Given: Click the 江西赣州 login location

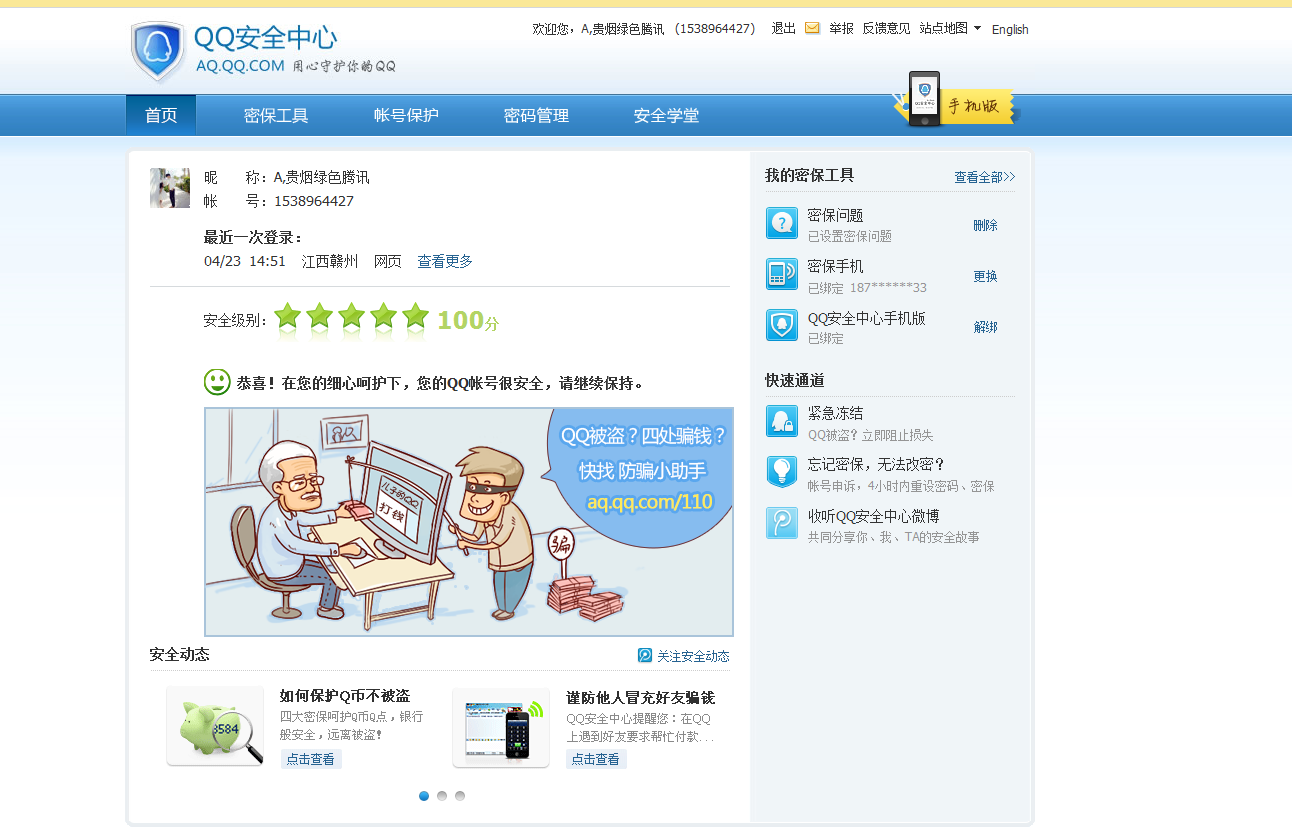Looking at the screenshot, I should tap(330, 261).
